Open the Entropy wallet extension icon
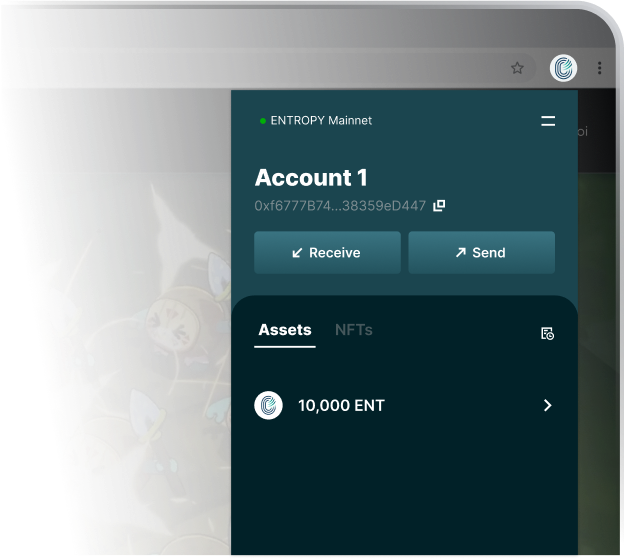The width and height of the screenshot is (625, 560). pyautogui.click(x=563, y=68)
